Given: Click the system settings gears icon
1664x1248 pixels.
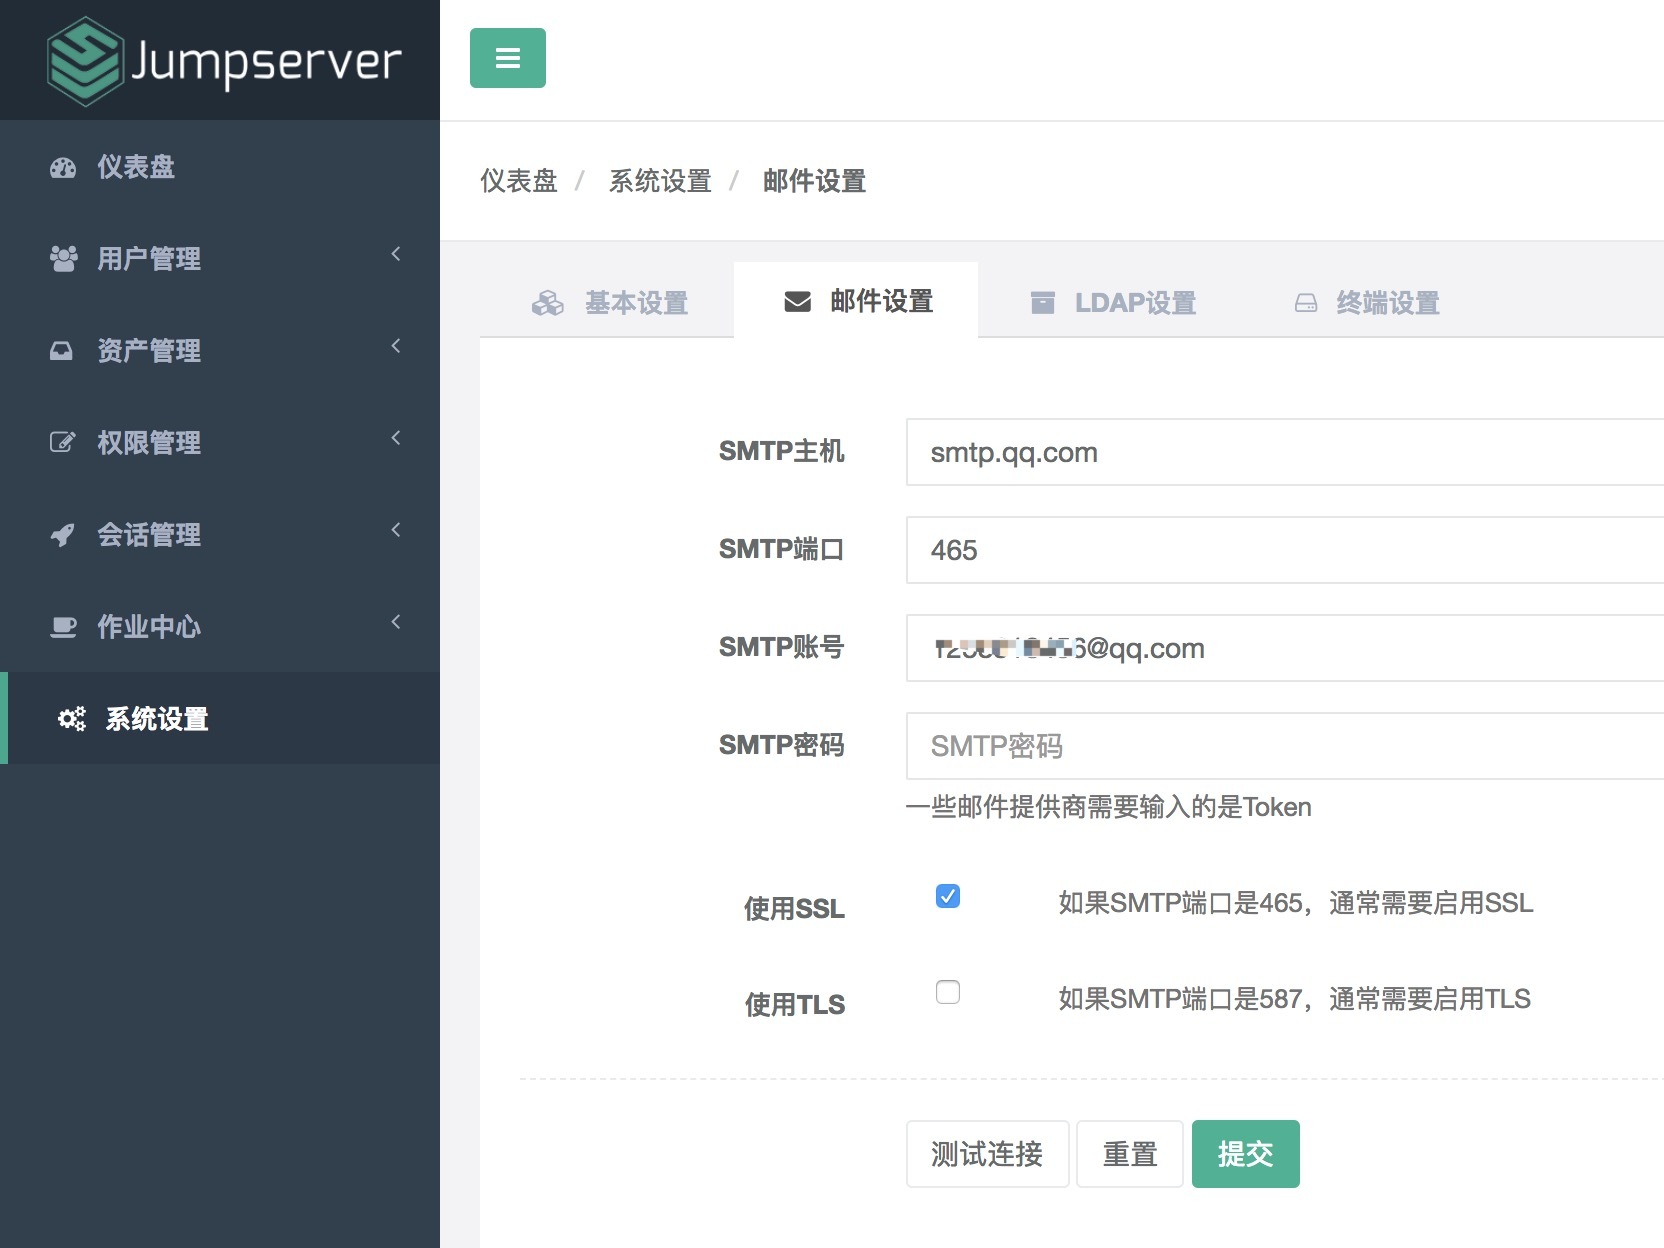Looking at the screenshot, I should pyautogui.click(x=71, y=719).
